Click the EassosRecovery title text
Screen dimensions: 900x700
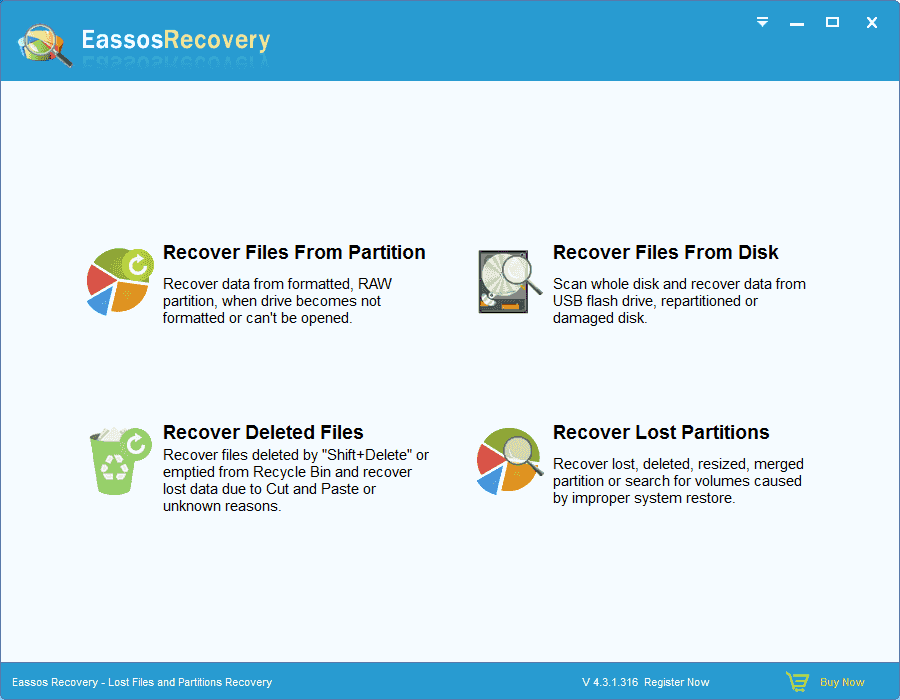click(x=176, y=40)
